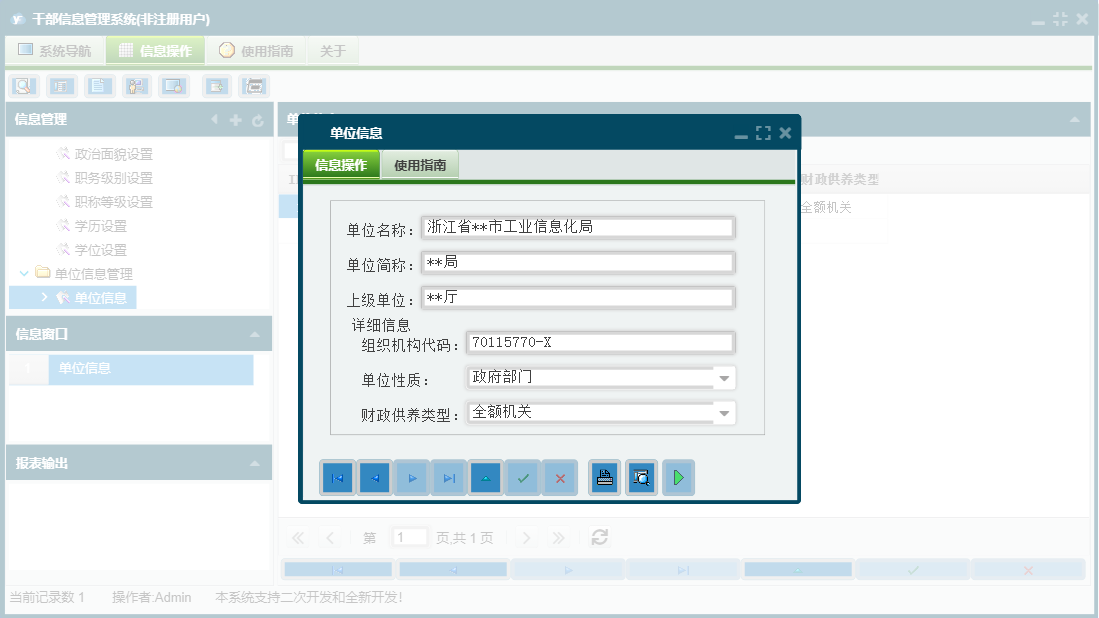This screenshot has height=618, width=1099.
Task: Open the 系统导航 menu
Action: (55, 48)
